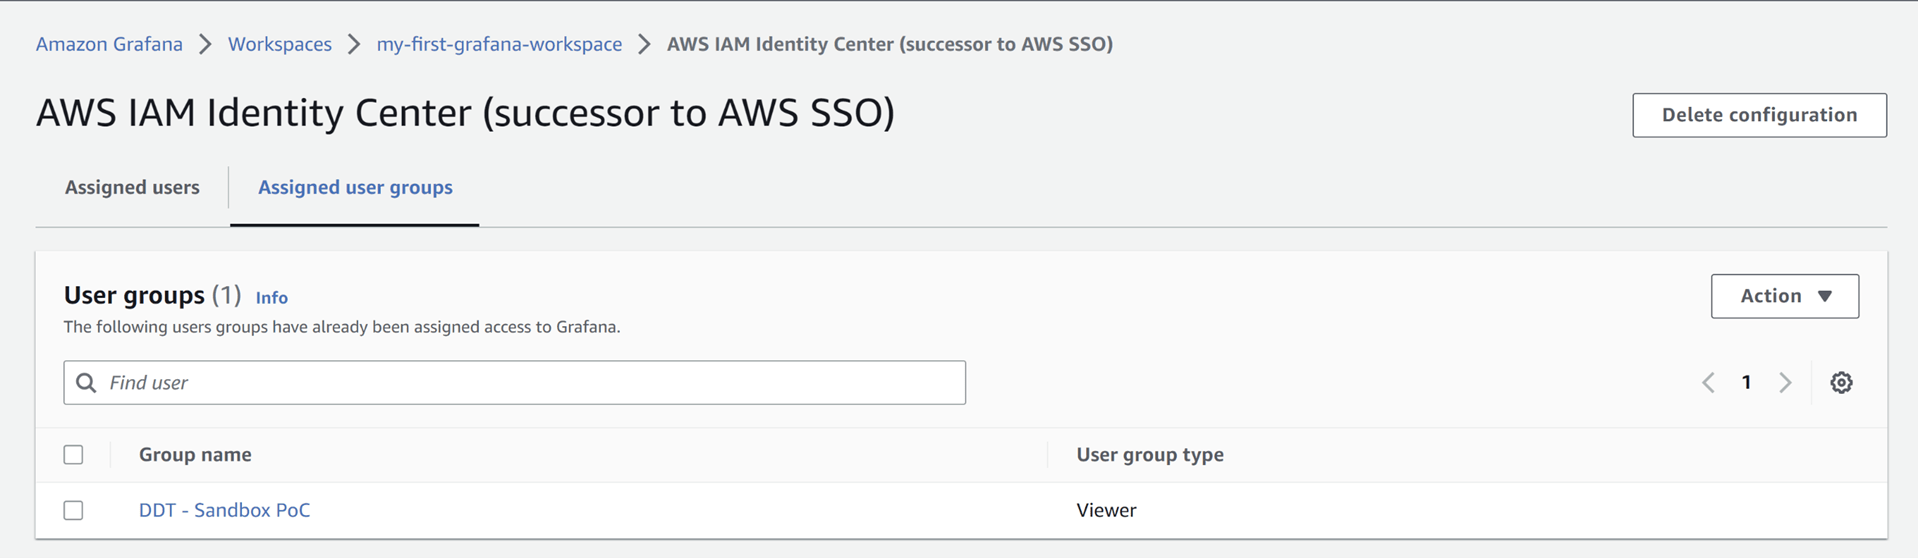Go to the previous page arrow

(x=1708, y=383)
